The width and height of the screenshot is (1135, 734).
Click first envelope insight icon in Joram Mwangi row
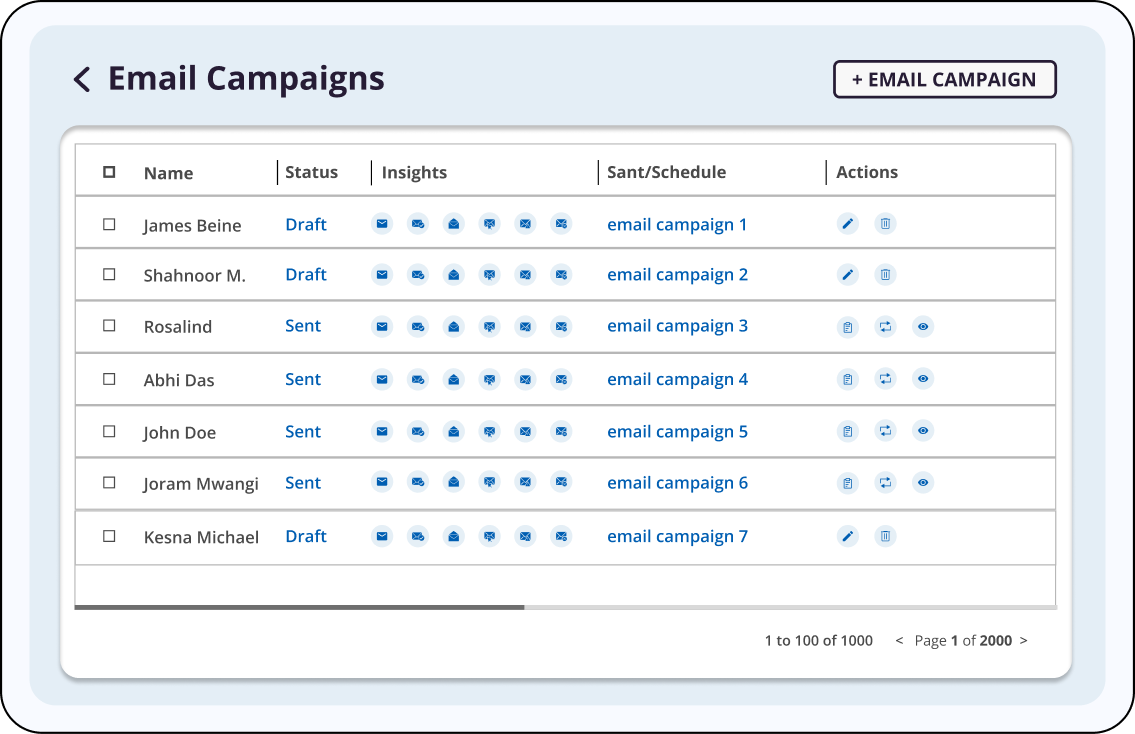[x=382, y=482]
